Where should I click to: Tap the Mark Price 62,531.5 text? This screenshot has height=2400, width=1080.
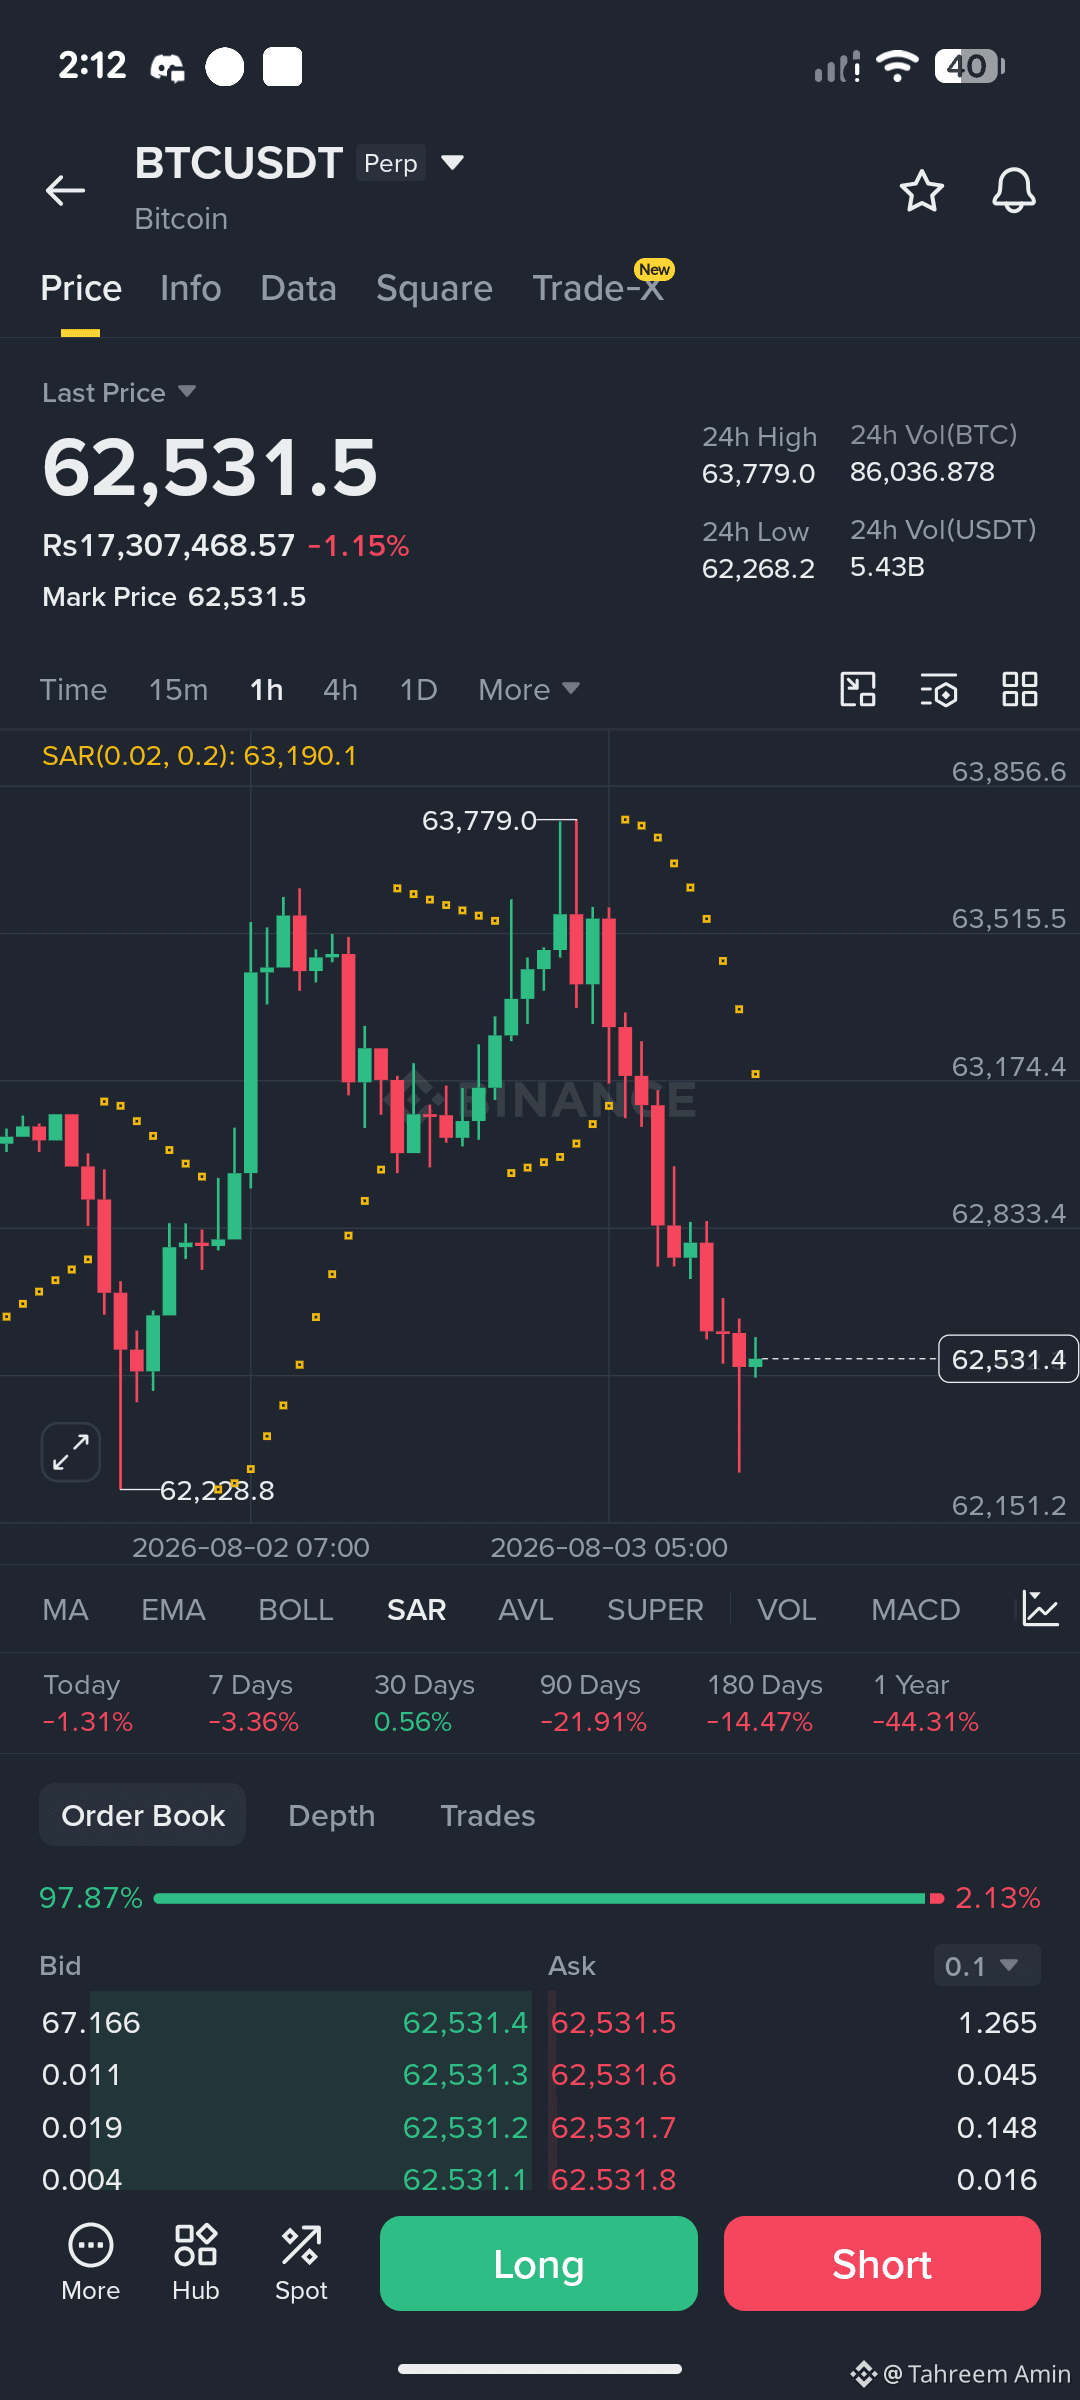174,597
